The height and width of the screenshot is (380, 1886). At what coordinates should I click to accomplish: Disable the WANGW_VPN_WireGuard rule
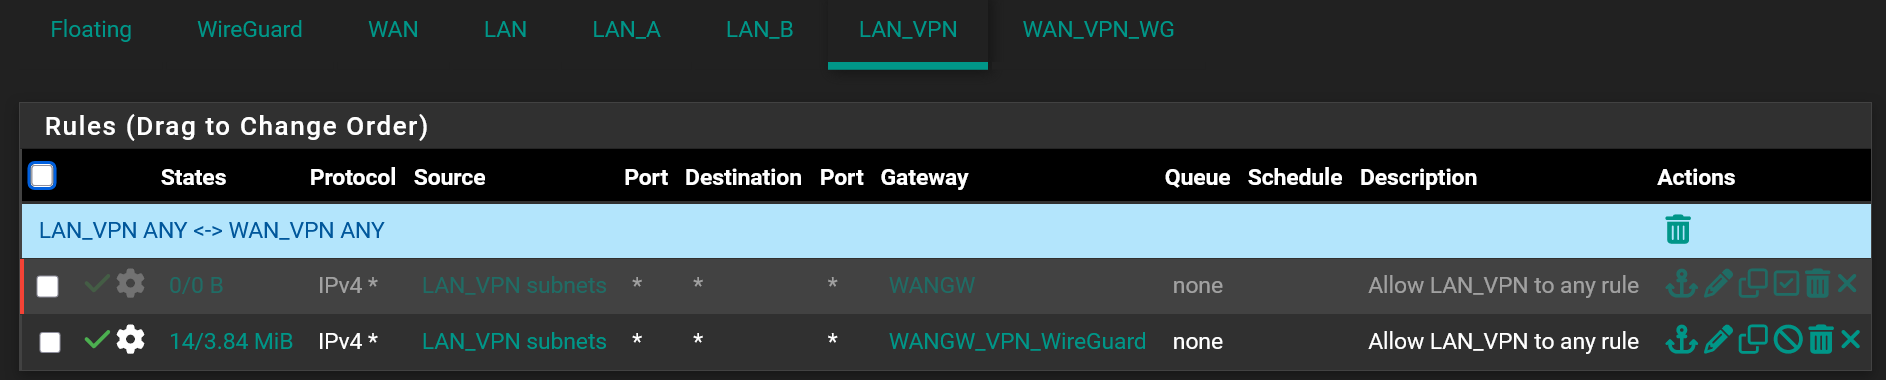(x=1787, y=340)
